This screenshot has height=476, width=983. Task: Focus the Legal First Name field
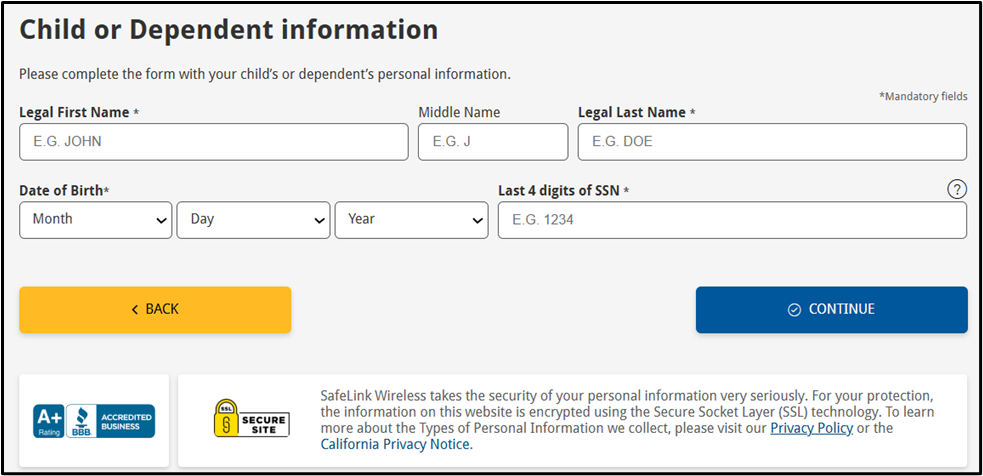213,142
